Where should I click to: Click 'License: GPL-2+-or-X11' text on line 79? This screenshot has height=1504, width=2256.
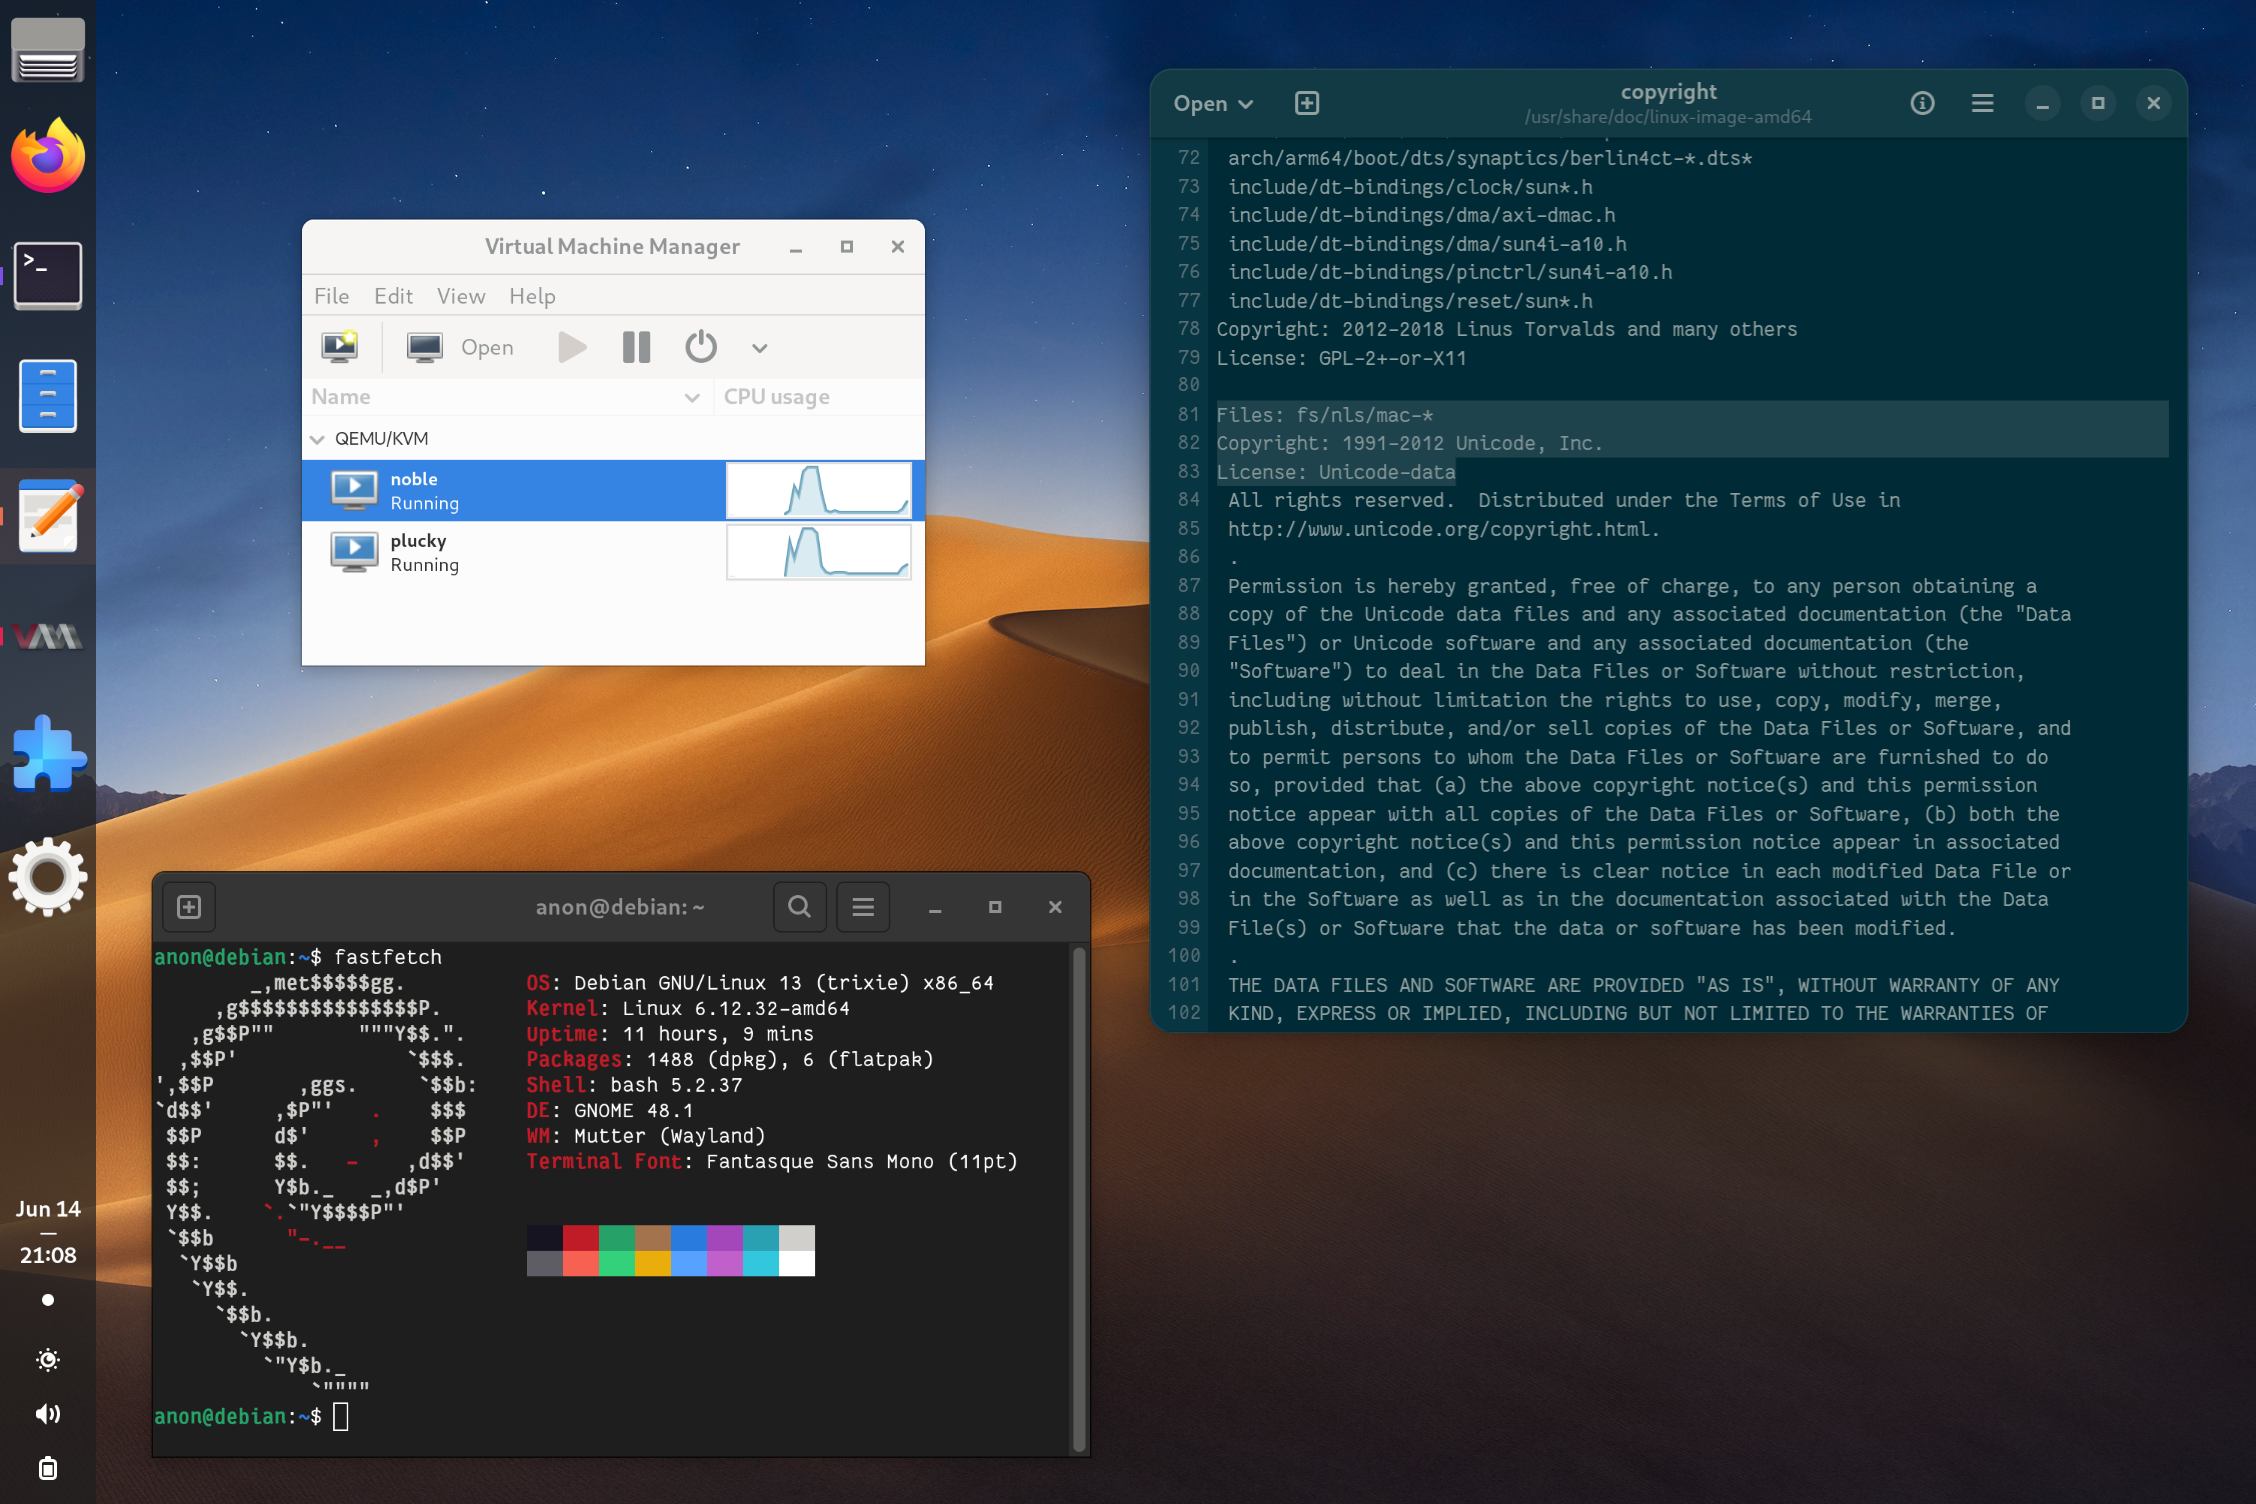tap(1341, 358)
